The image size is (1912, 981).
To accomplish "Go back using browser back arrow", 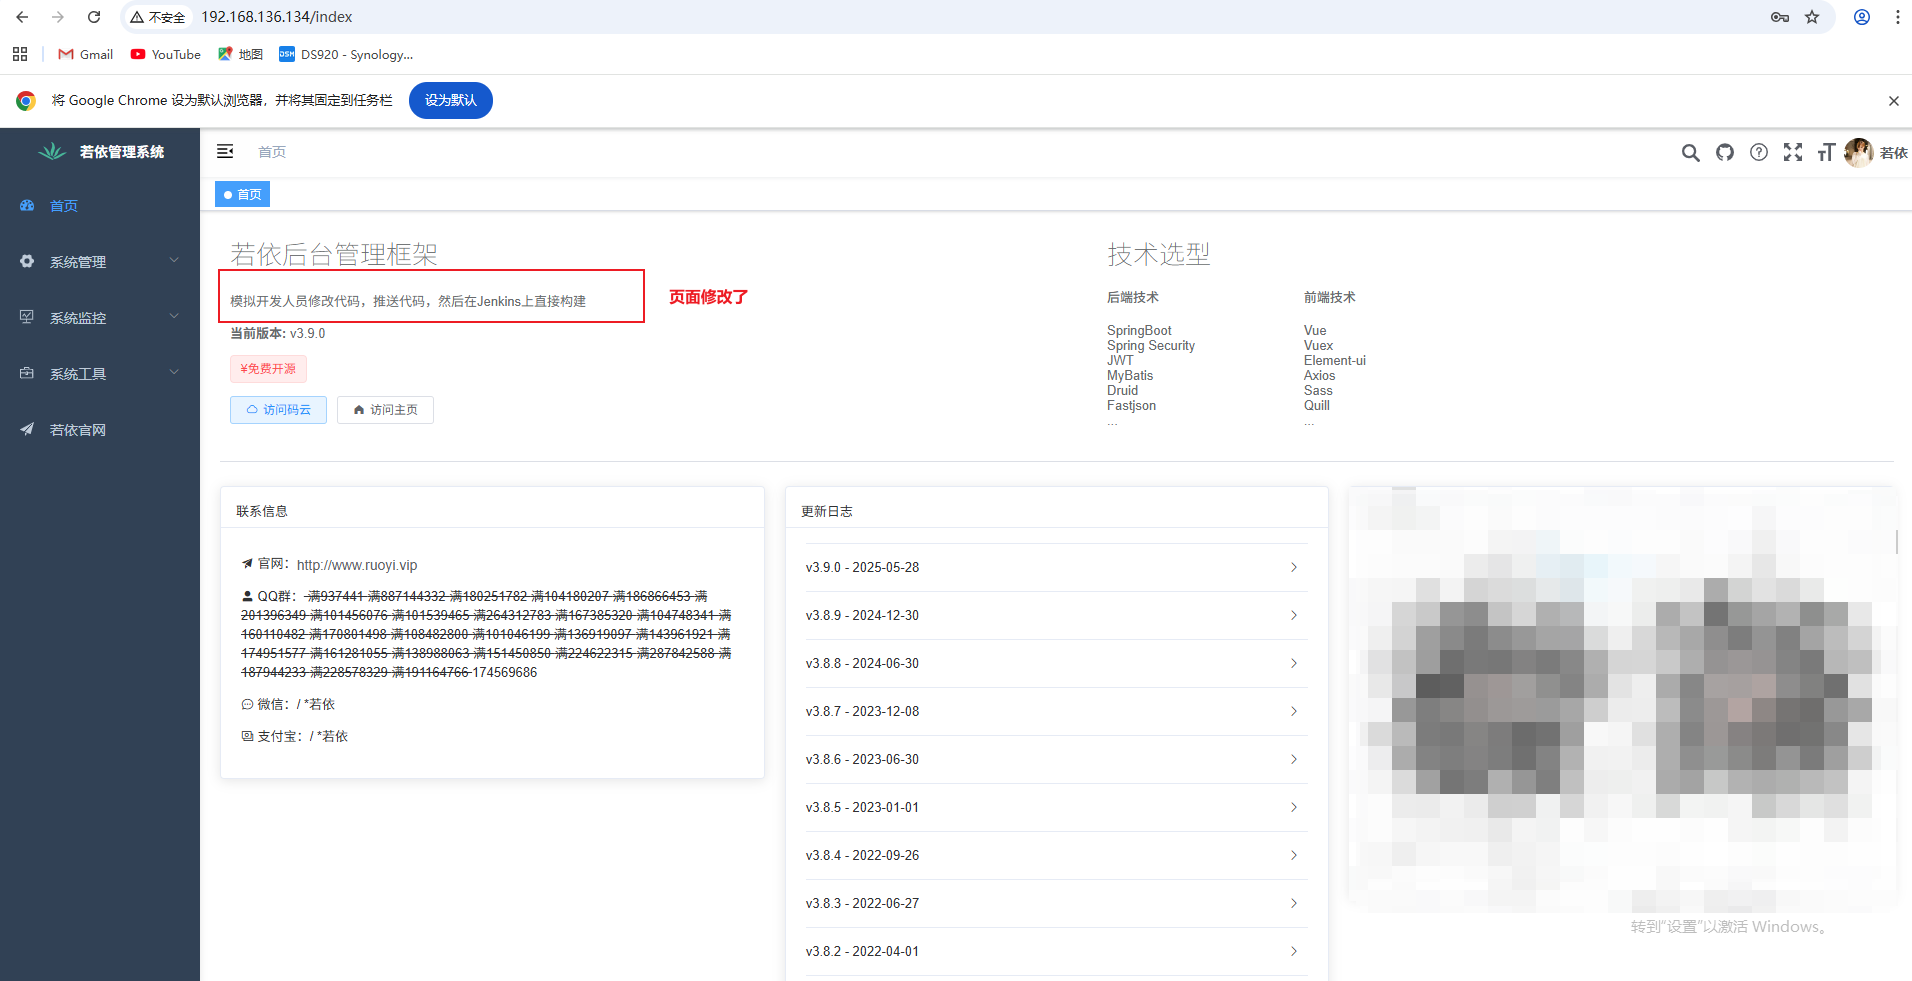I will [22, 17].
